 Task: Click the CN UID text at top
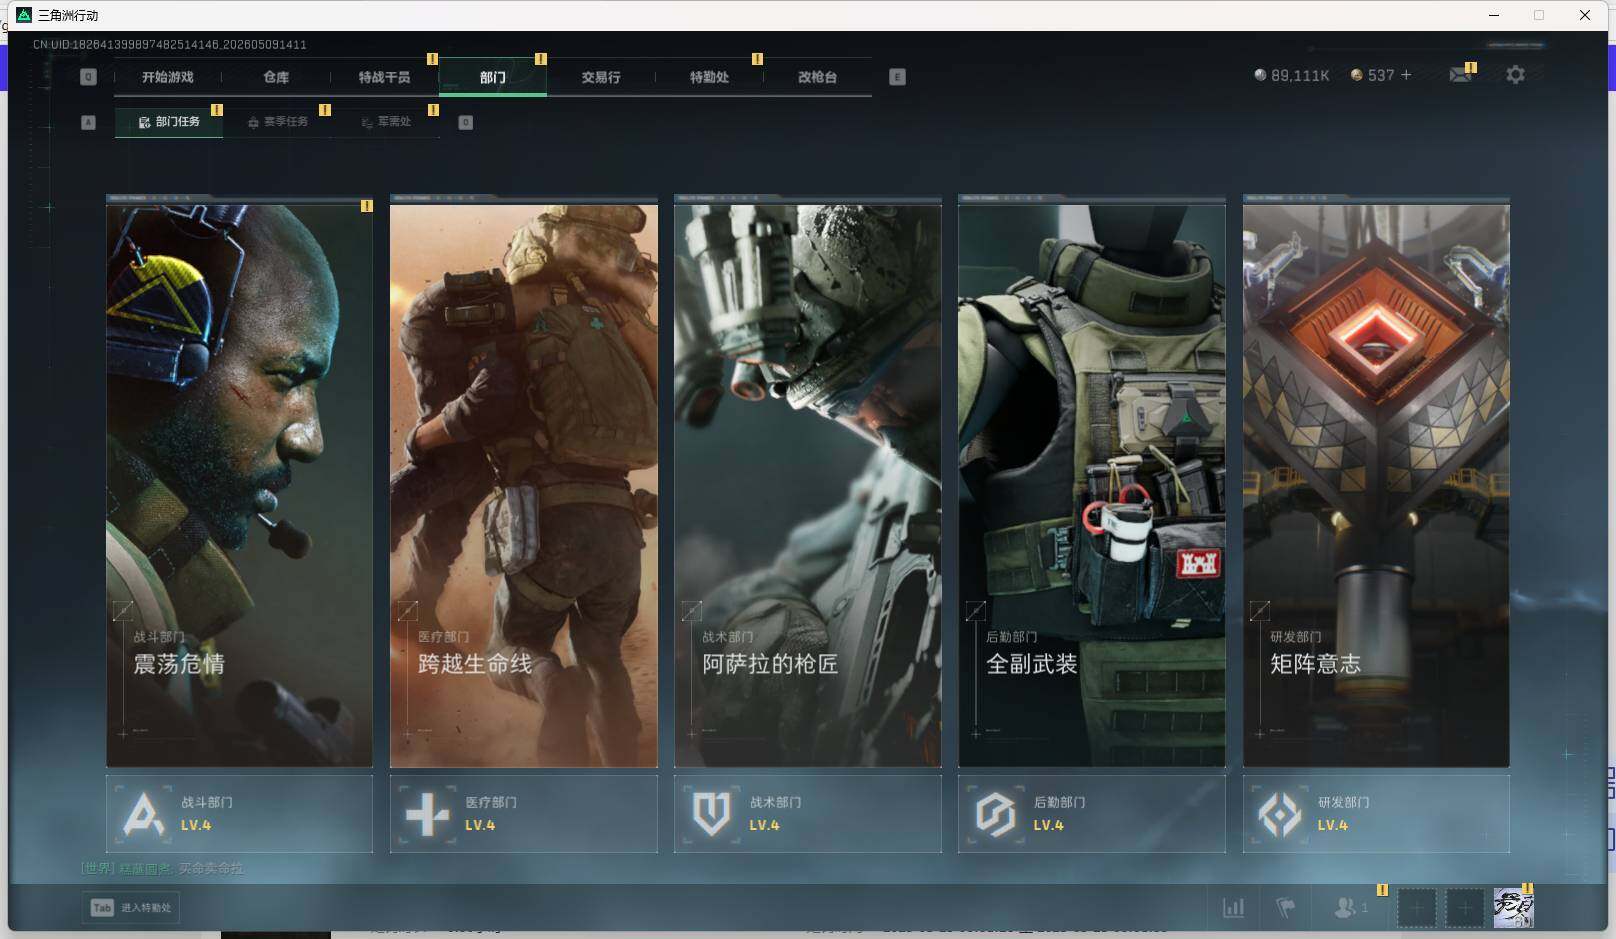[x=170, y=45]
